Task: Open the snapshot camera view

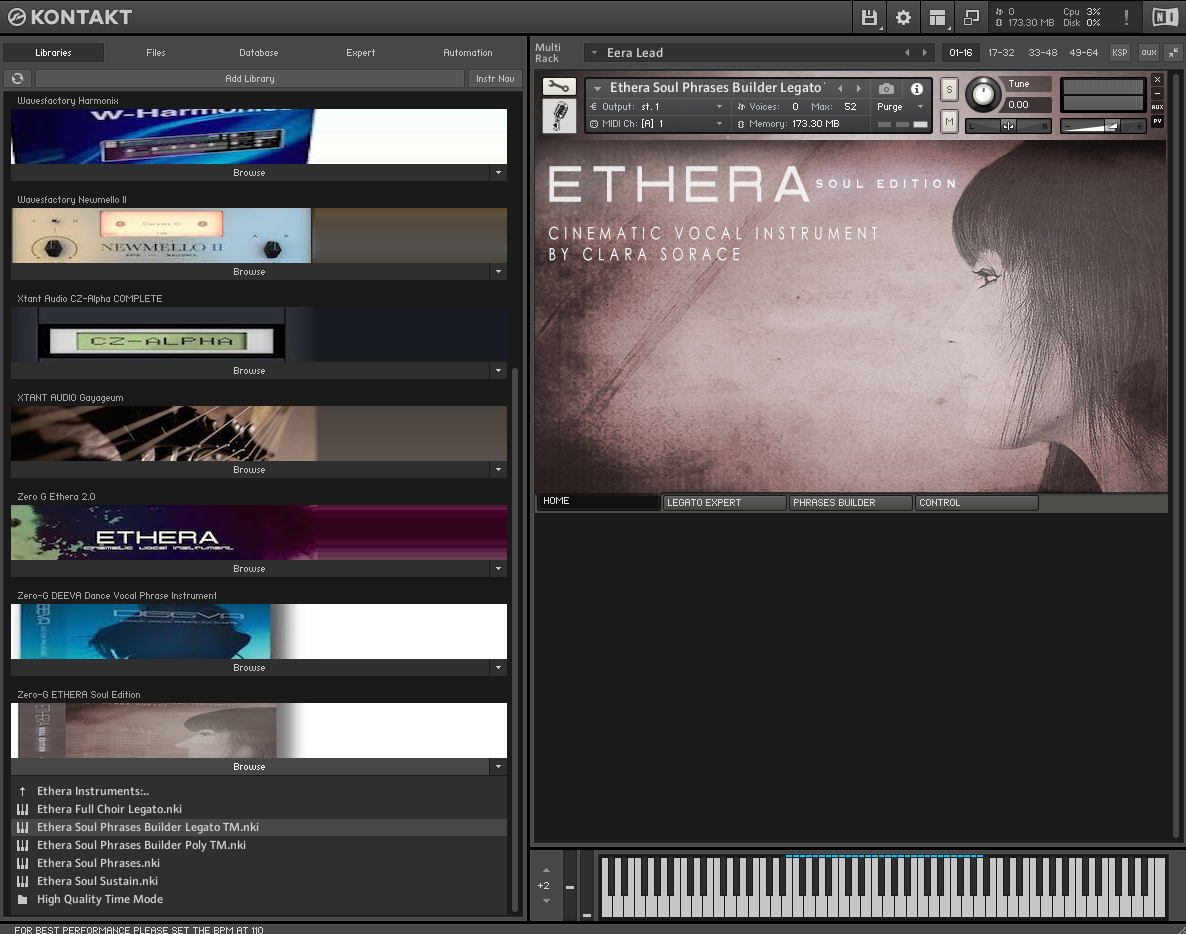Action: [886, 88]
